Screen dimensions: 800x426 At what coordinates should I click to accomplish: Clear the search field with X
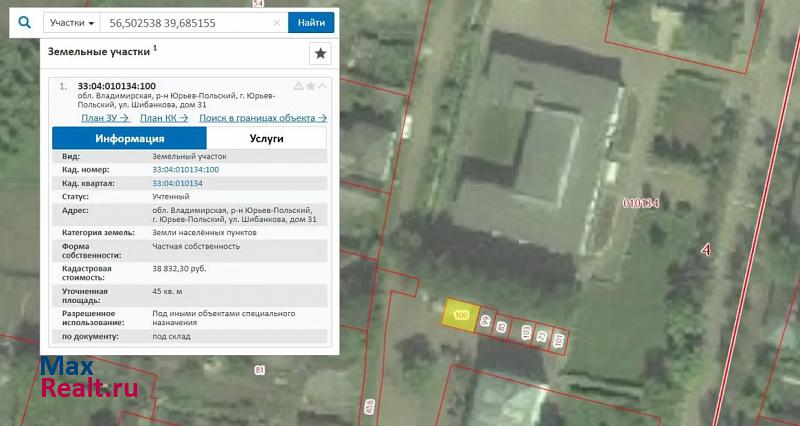(277, 22)
